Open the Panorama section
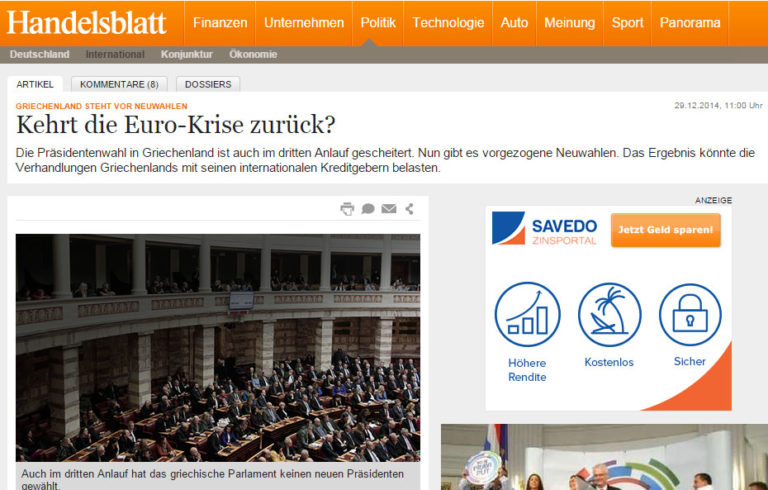Image resolution: width=768 pixels, height=490 pixels. click(690, 23)
